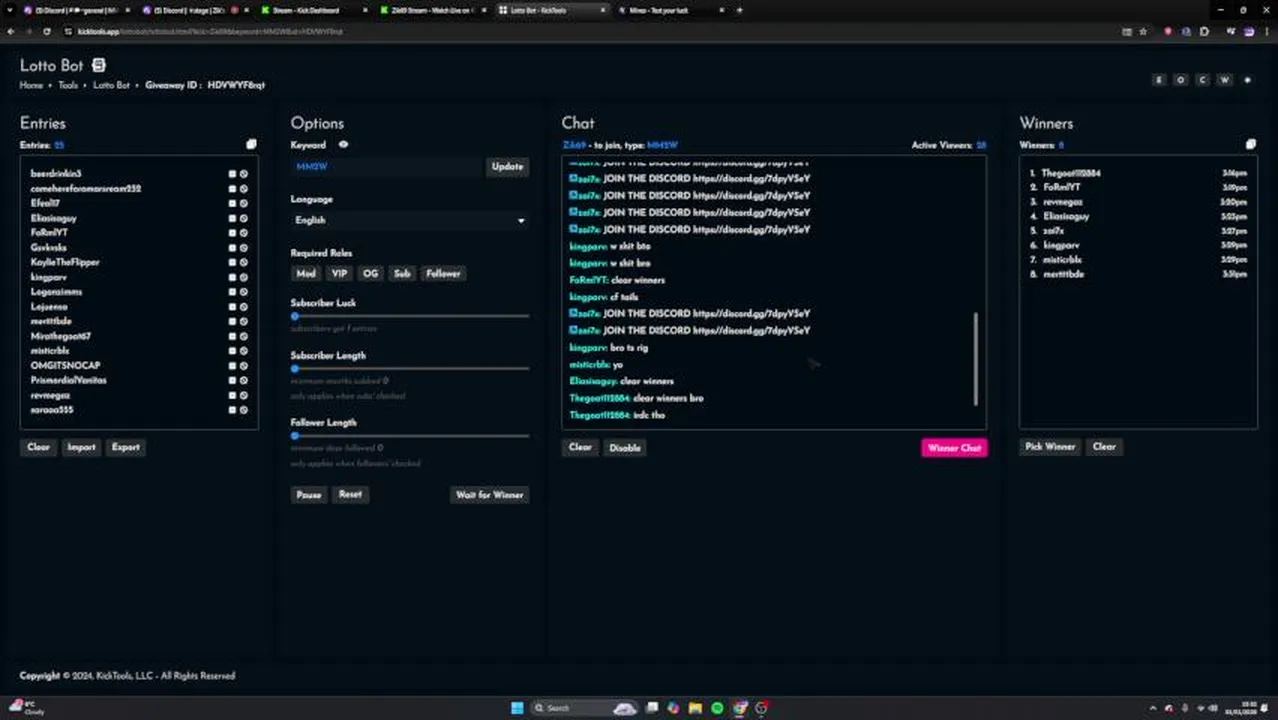Image resolution: width=1278 pixels, height=720 pixels.
Task: Click the ban icon beside OMGITSNOCAP
Action: (x=243, y=366)
